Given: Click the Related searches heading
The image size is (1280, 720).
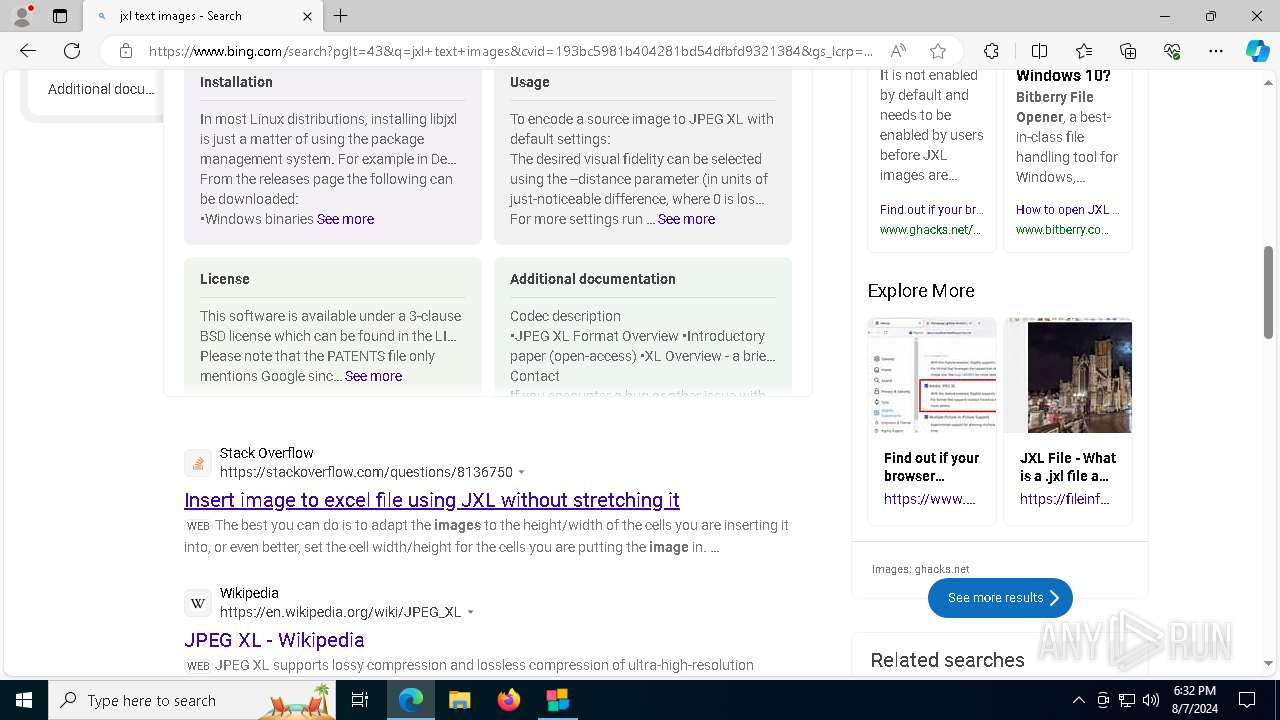Looking at the screenshot, I should (947, 660).
